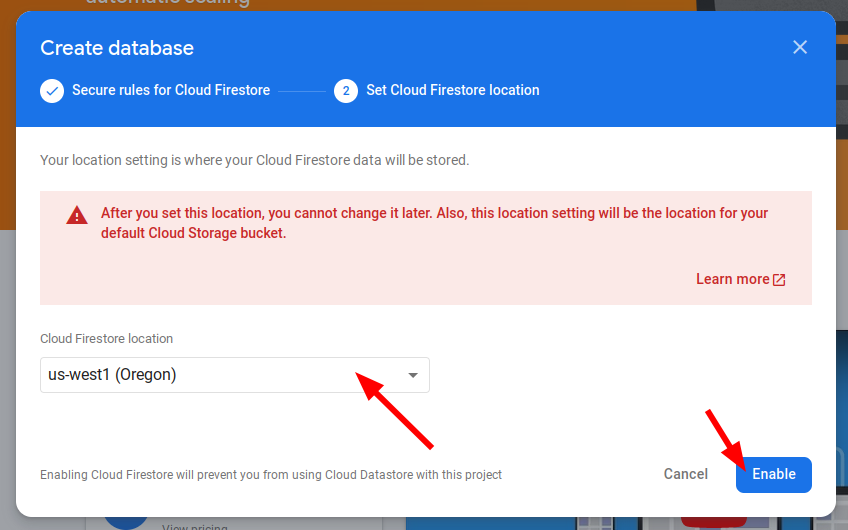Click the Cloud Firestore location label
The image size is (848, 530).
[107, 339]
